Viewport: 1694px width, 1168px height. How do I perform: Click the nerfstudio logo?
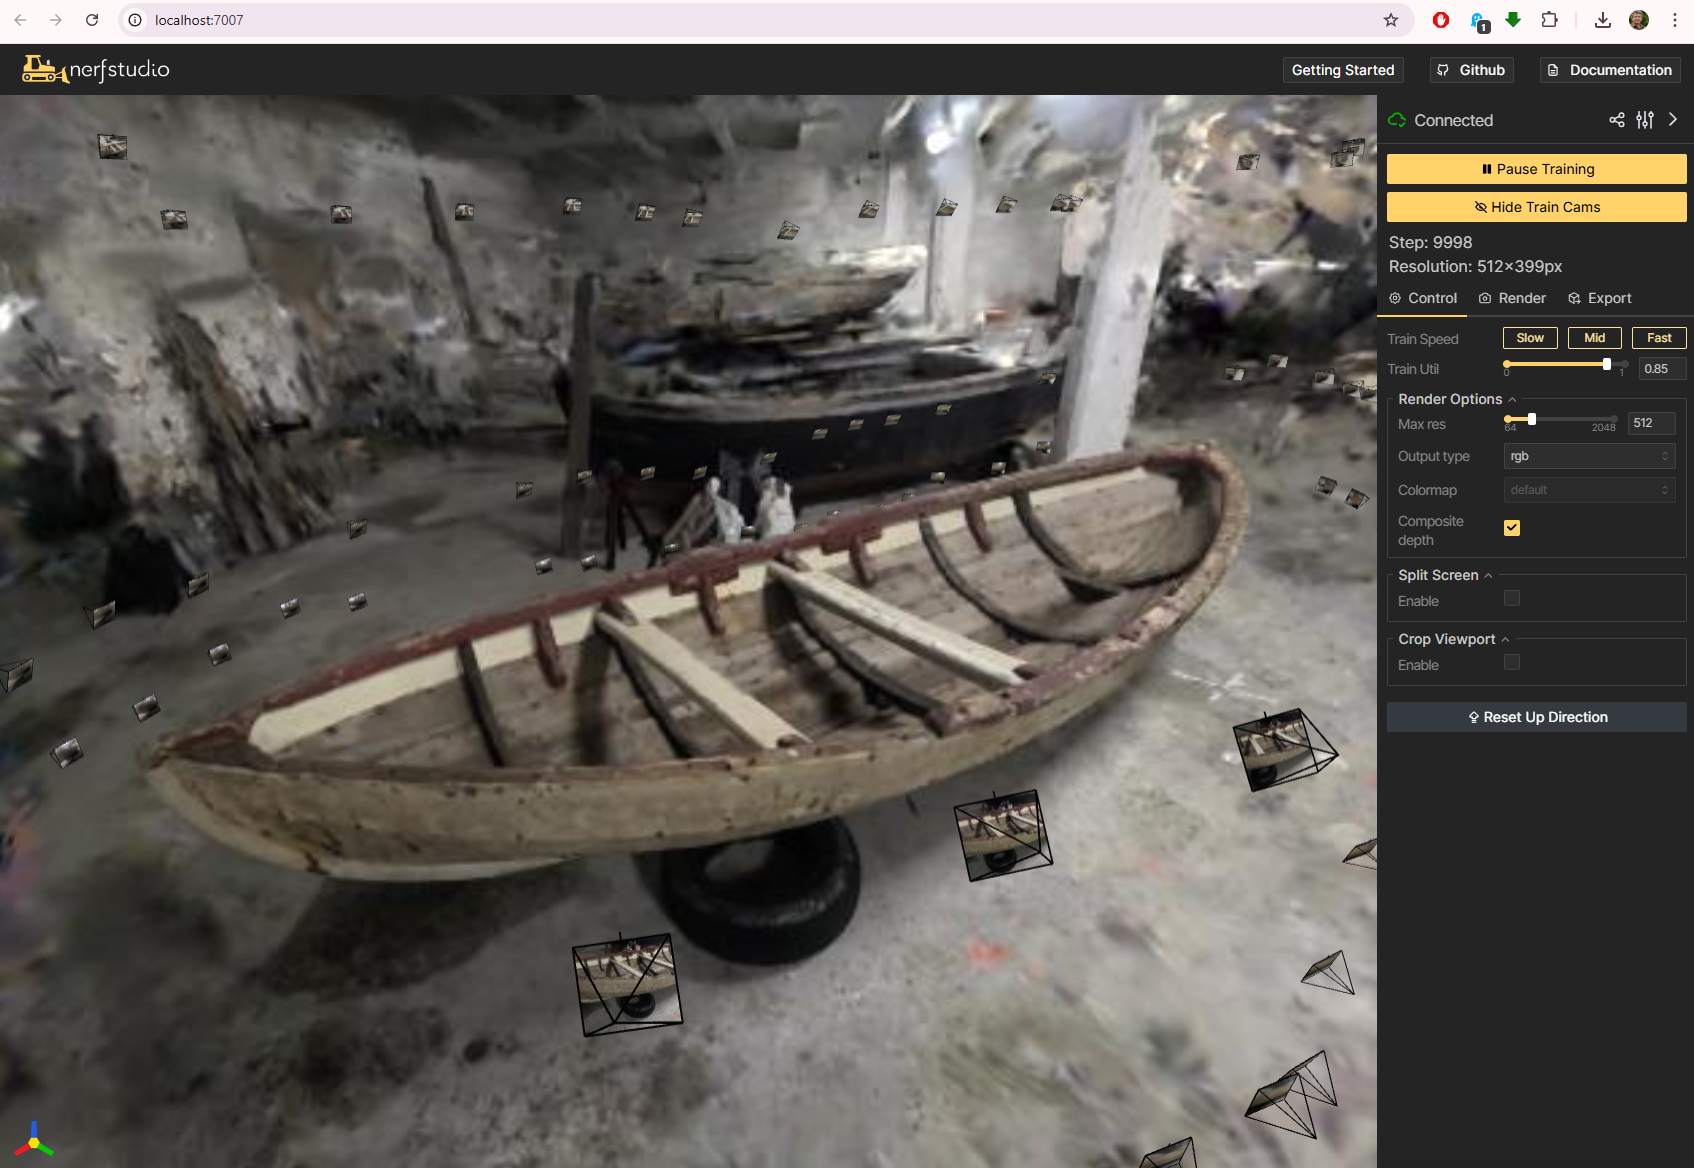96,69
